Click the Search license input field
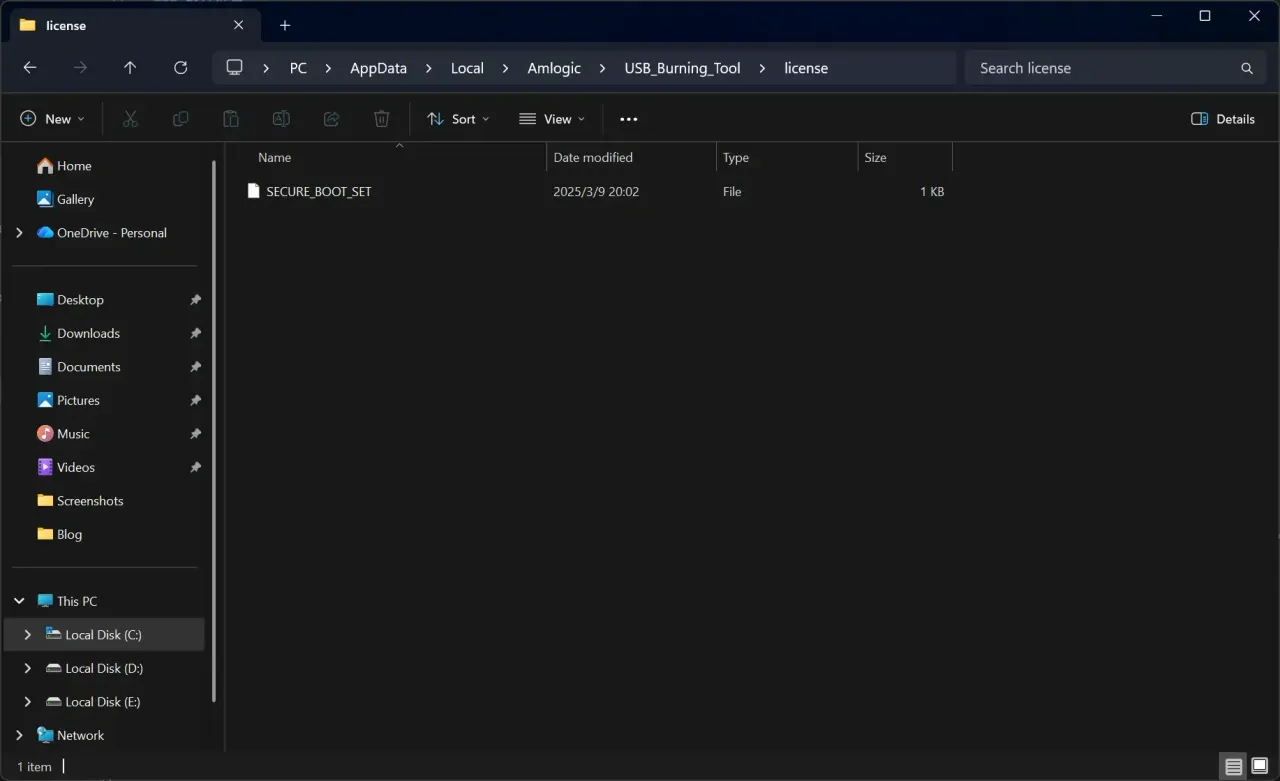Viewport: 1280px width, 781px height. click(x=1114, y=68)
